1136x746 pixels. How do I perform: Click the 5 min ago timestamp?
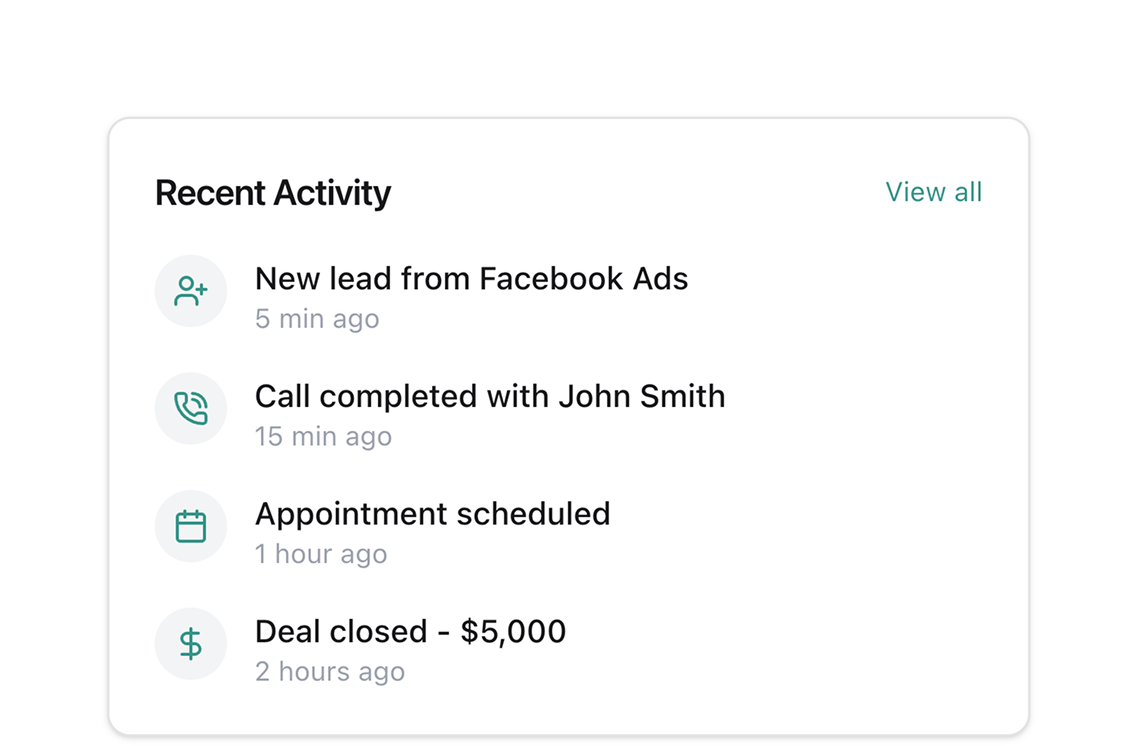[317, 319]
